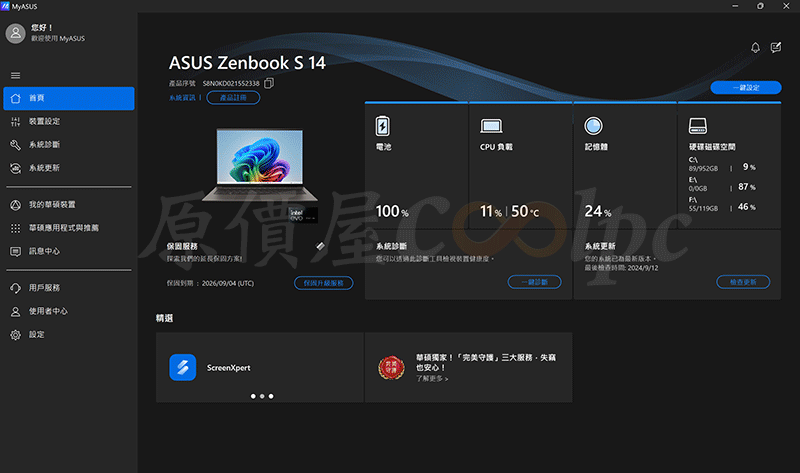The height and width of the screenshot is (473, 800).
Task: Click the home icon in sidebar
Action: coord(16,98)
